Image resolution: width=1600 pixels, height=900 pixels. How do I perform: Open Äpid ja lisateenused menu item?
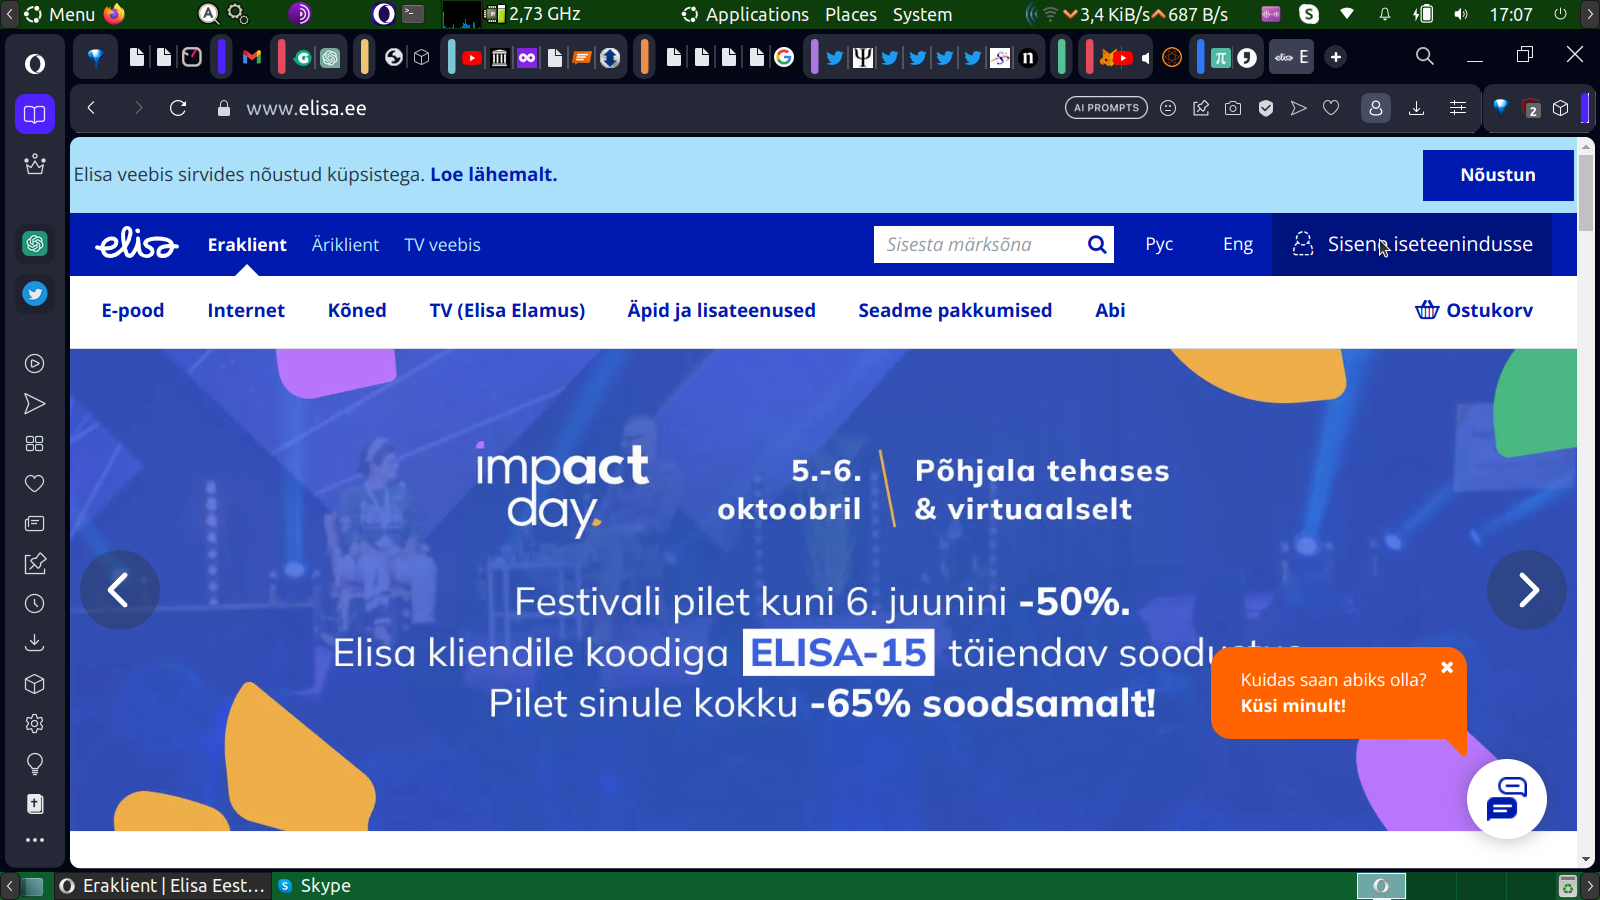click(721, 311)
